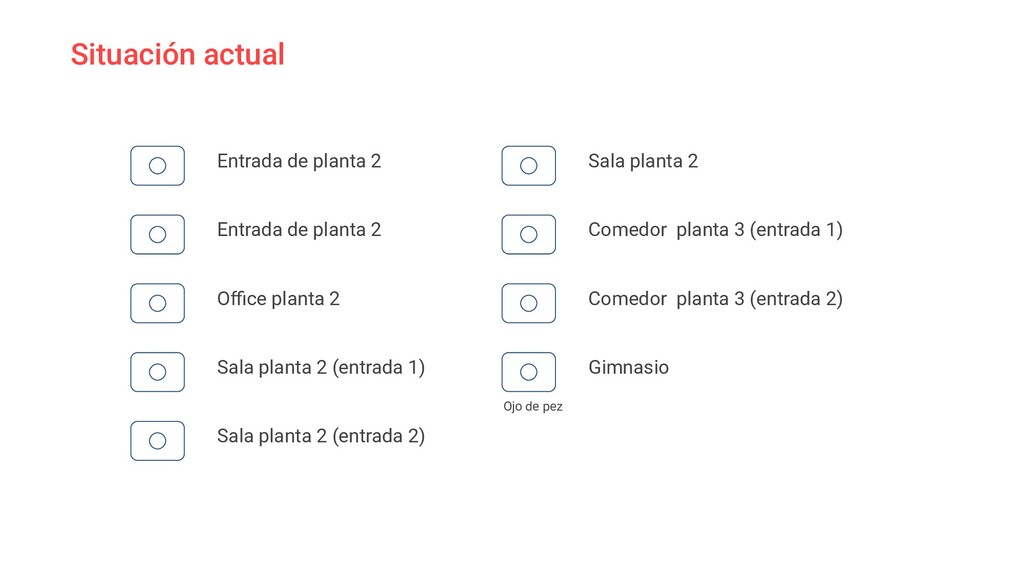This screenshot has width=1024, height=576.
Task: Select the 'Situación actual' slide title
Action: (177, 54)
